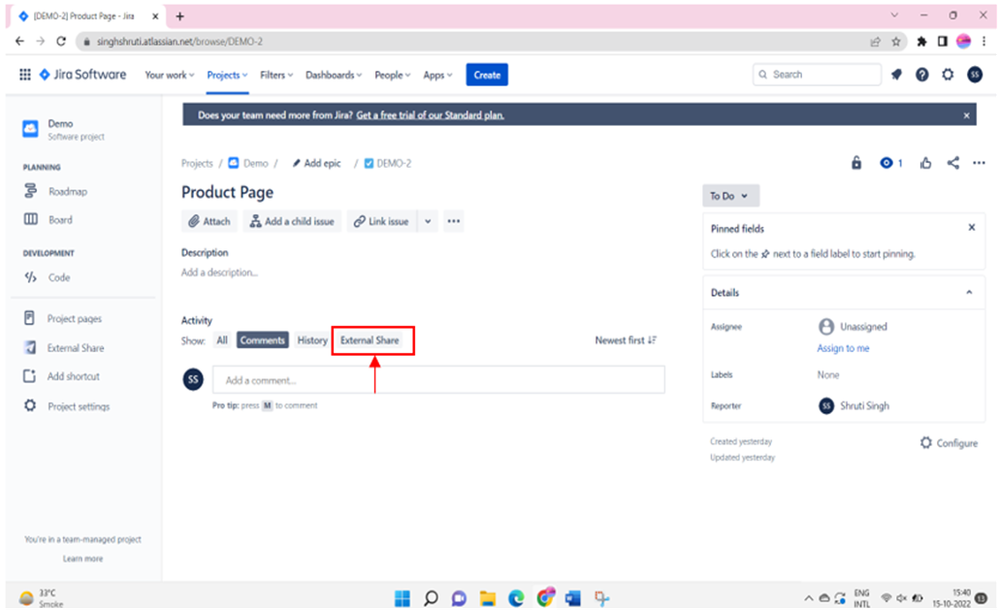The image size is (999, 611).
Task: Open the more actions dots beside Link issue
Action: tap(454, 221)
